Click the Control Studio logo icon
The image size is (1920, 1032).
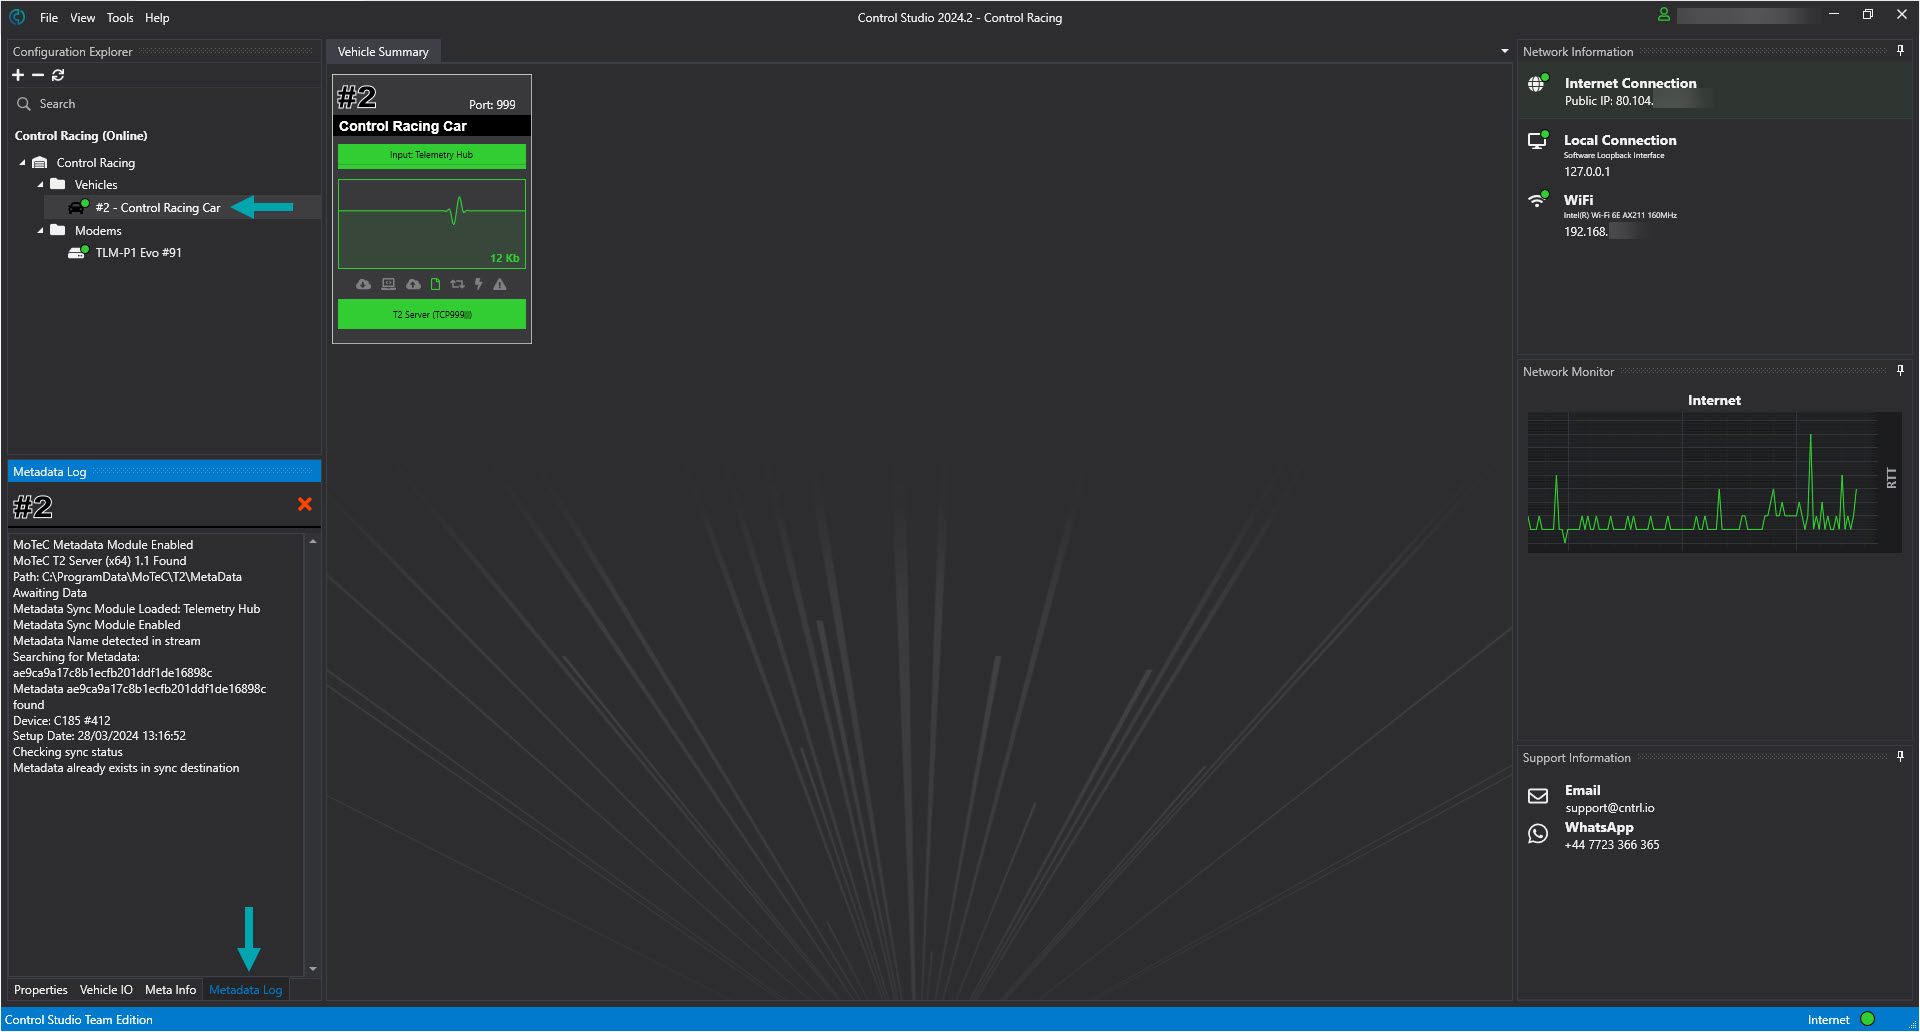click(x=17, y=17)
